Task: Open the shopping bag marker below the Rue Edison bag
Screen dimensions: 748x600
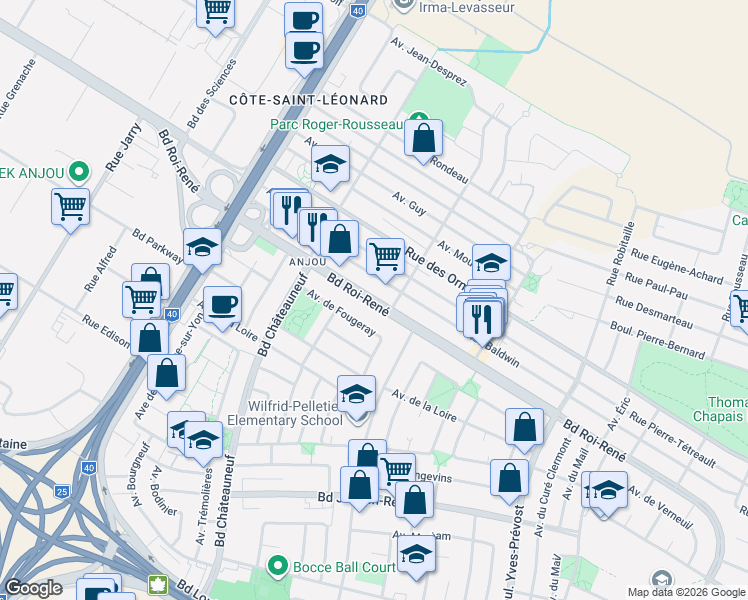Action: point(166,374)
